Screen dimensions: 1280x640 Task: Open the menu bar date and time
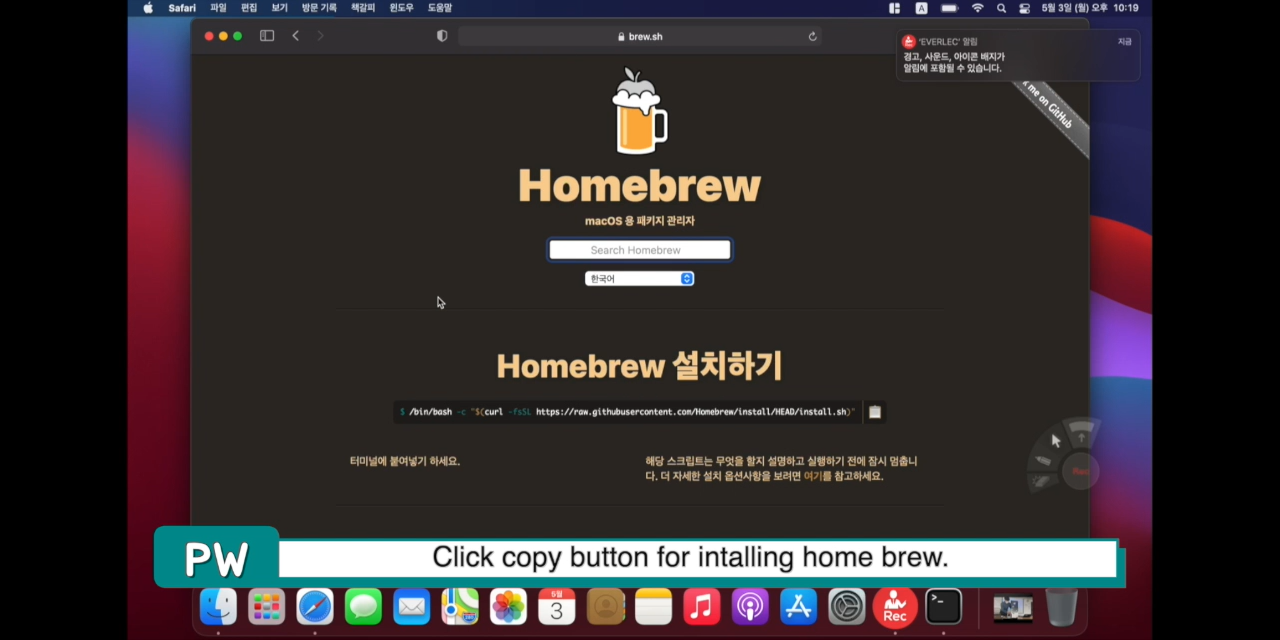(x=1091, y=8)
